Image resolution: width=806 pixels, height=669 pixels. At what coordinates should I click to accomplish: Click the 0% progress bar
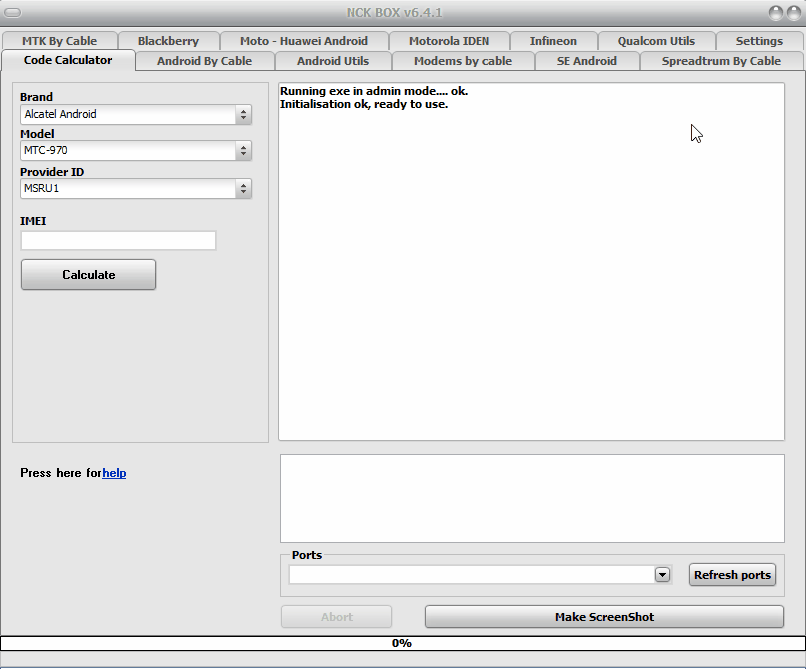pos(403,643)
